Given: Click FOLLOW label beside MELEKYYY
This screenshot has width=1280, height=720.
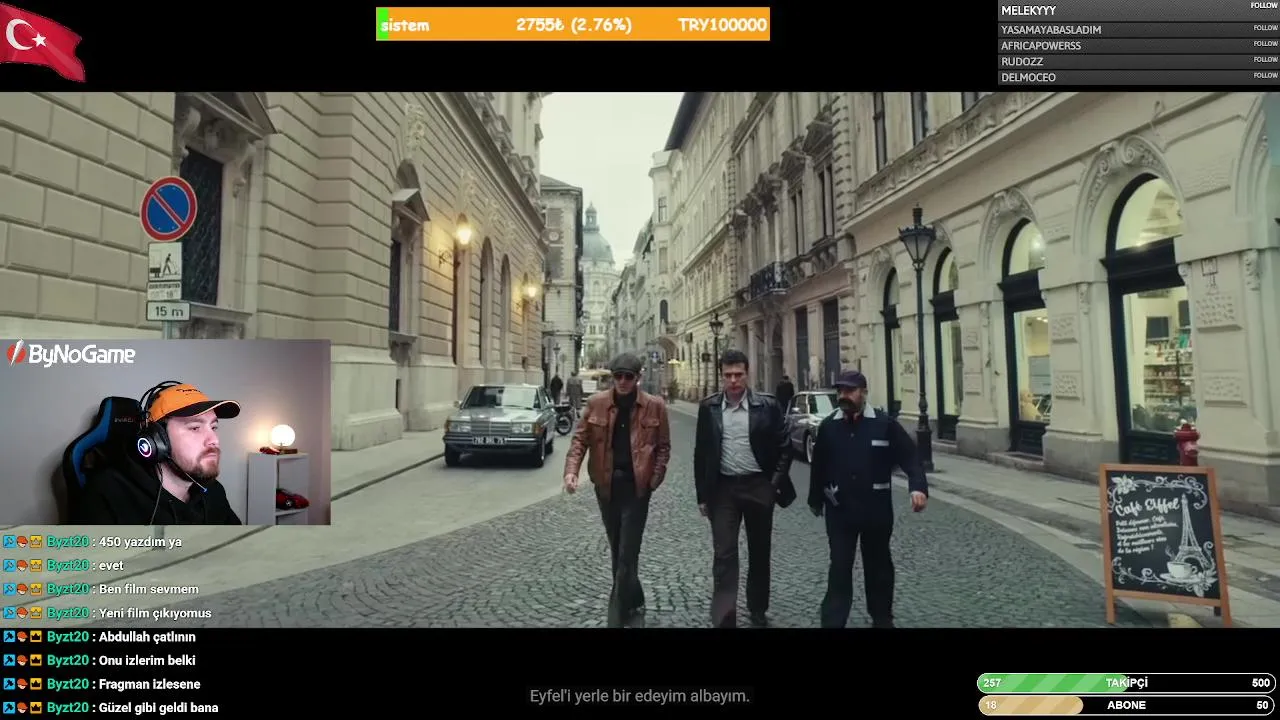Looking at the screenshot, I should tap(1264, 6).
